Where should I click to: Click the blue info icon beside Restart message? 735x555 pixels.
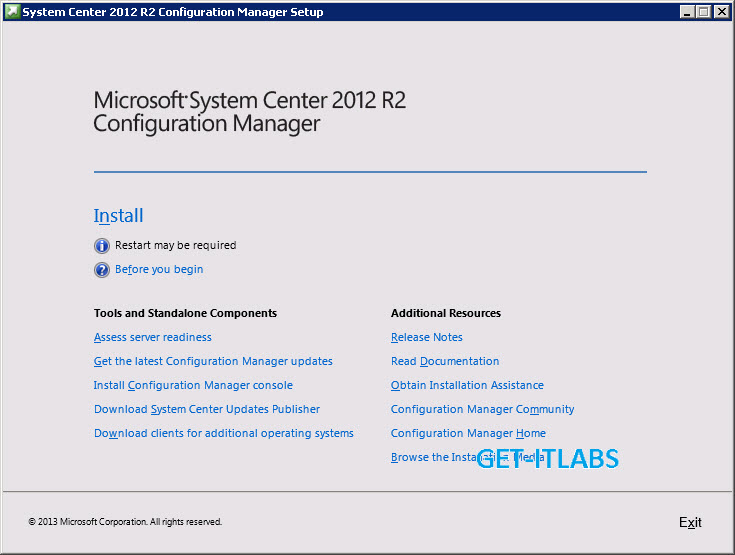[x=102, y=246]
